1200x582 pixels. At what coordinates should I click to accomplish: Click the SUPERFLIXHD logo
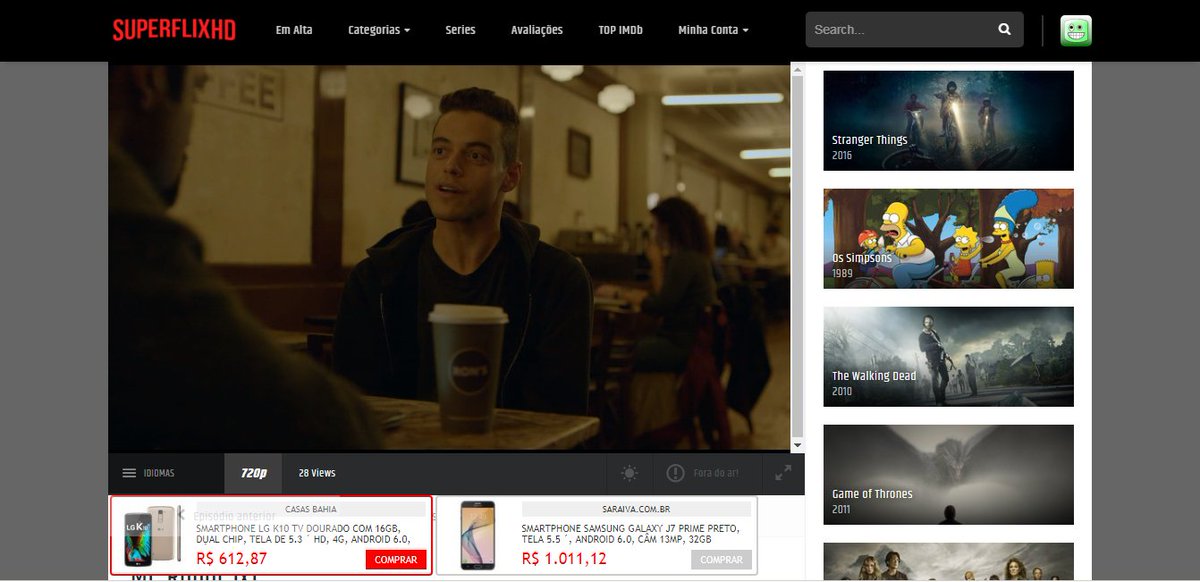point(174,30)
